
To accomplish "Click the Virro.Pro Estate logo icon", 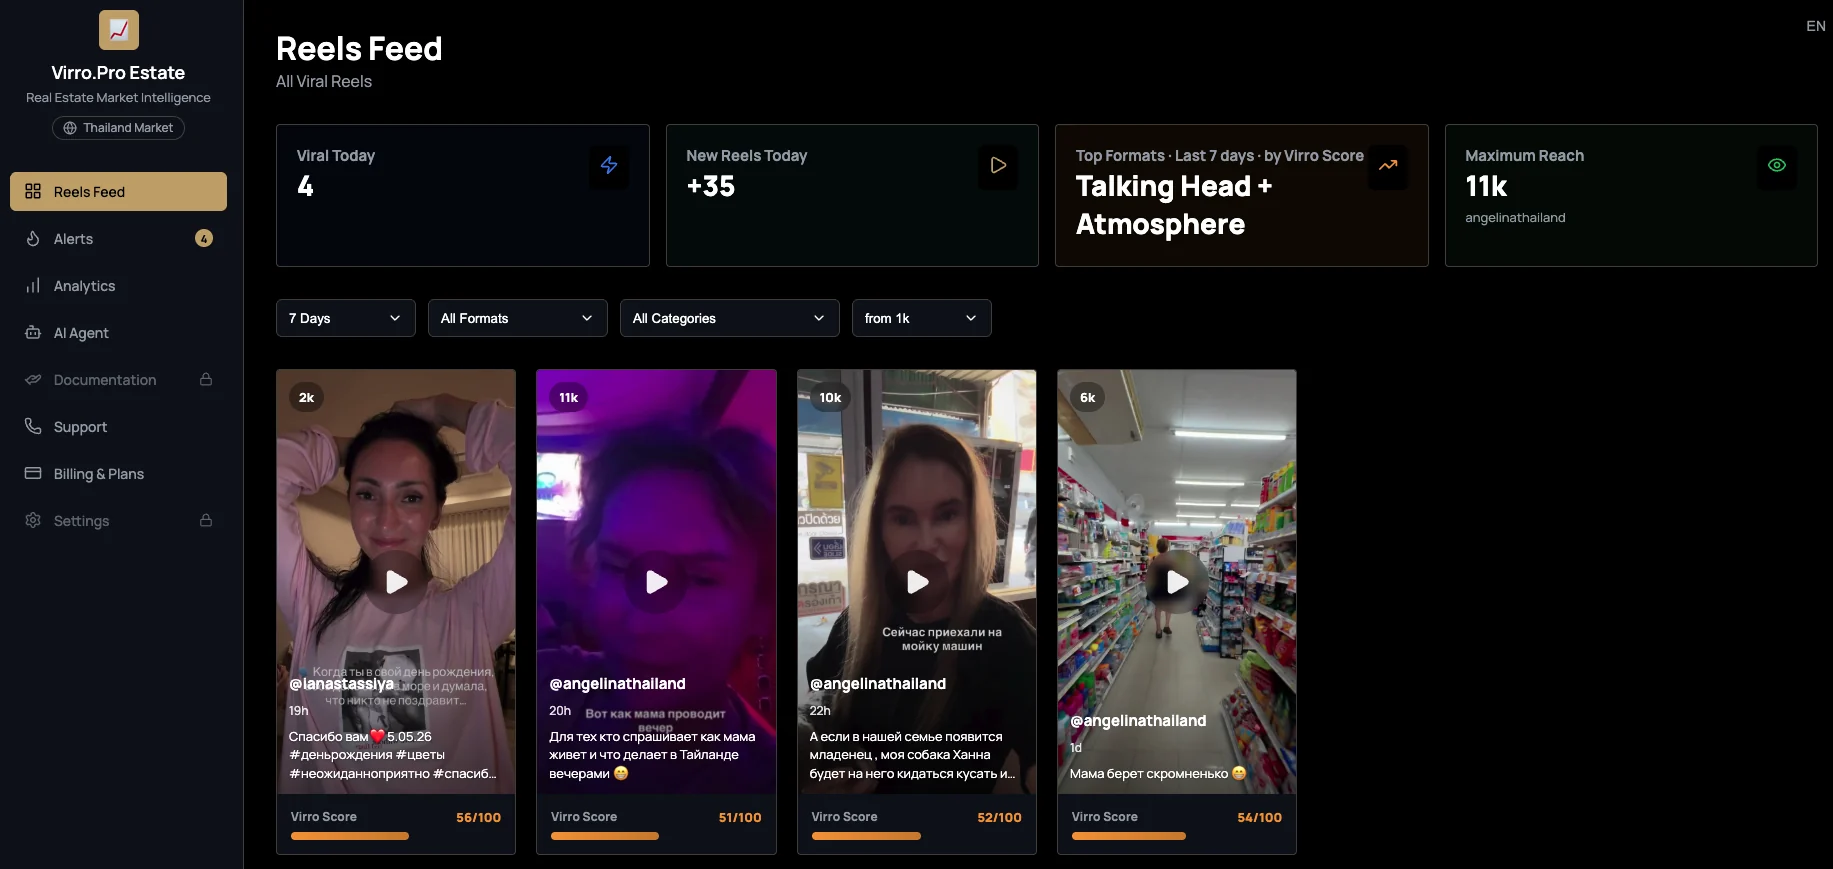I will click(119, 30).
